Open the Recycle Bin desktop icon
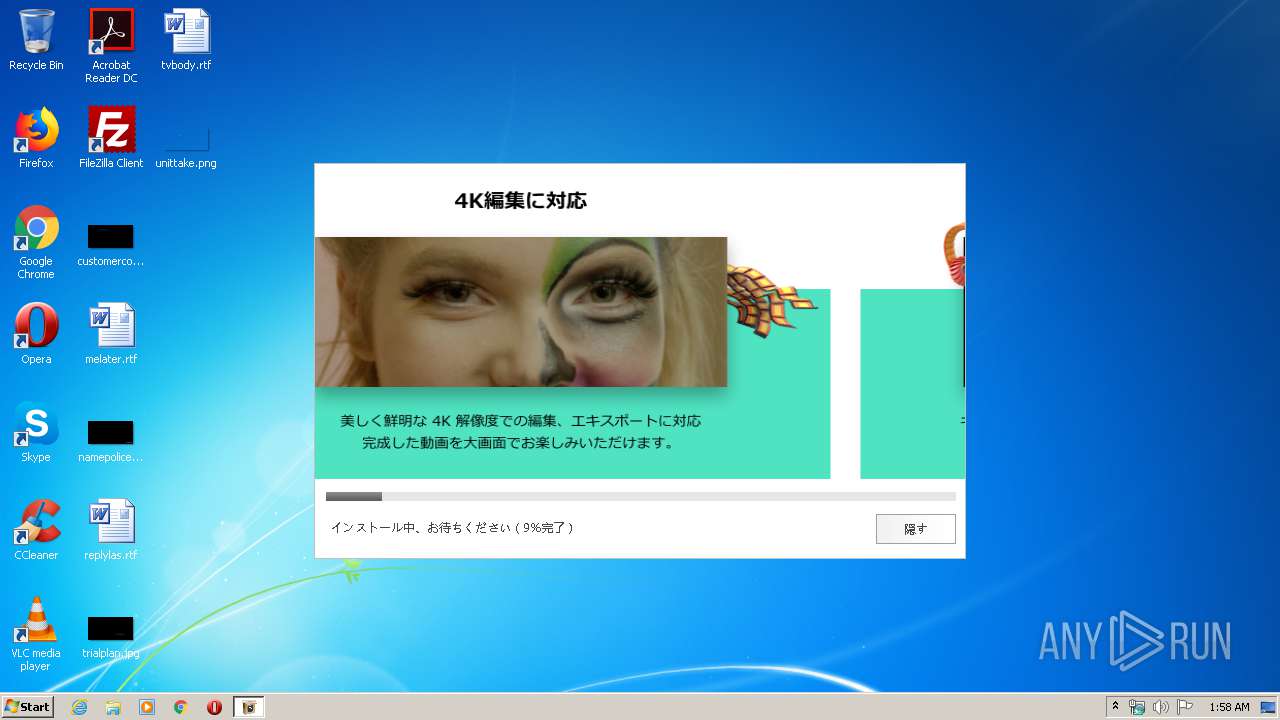The image size is (1280, 720). pos(36,40)
